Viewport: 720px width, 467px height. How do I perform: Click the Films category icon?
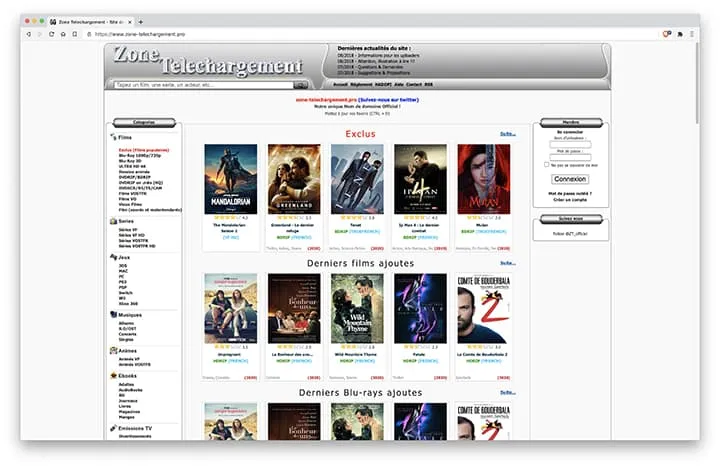pyautogui.click(x=113, y=137)
